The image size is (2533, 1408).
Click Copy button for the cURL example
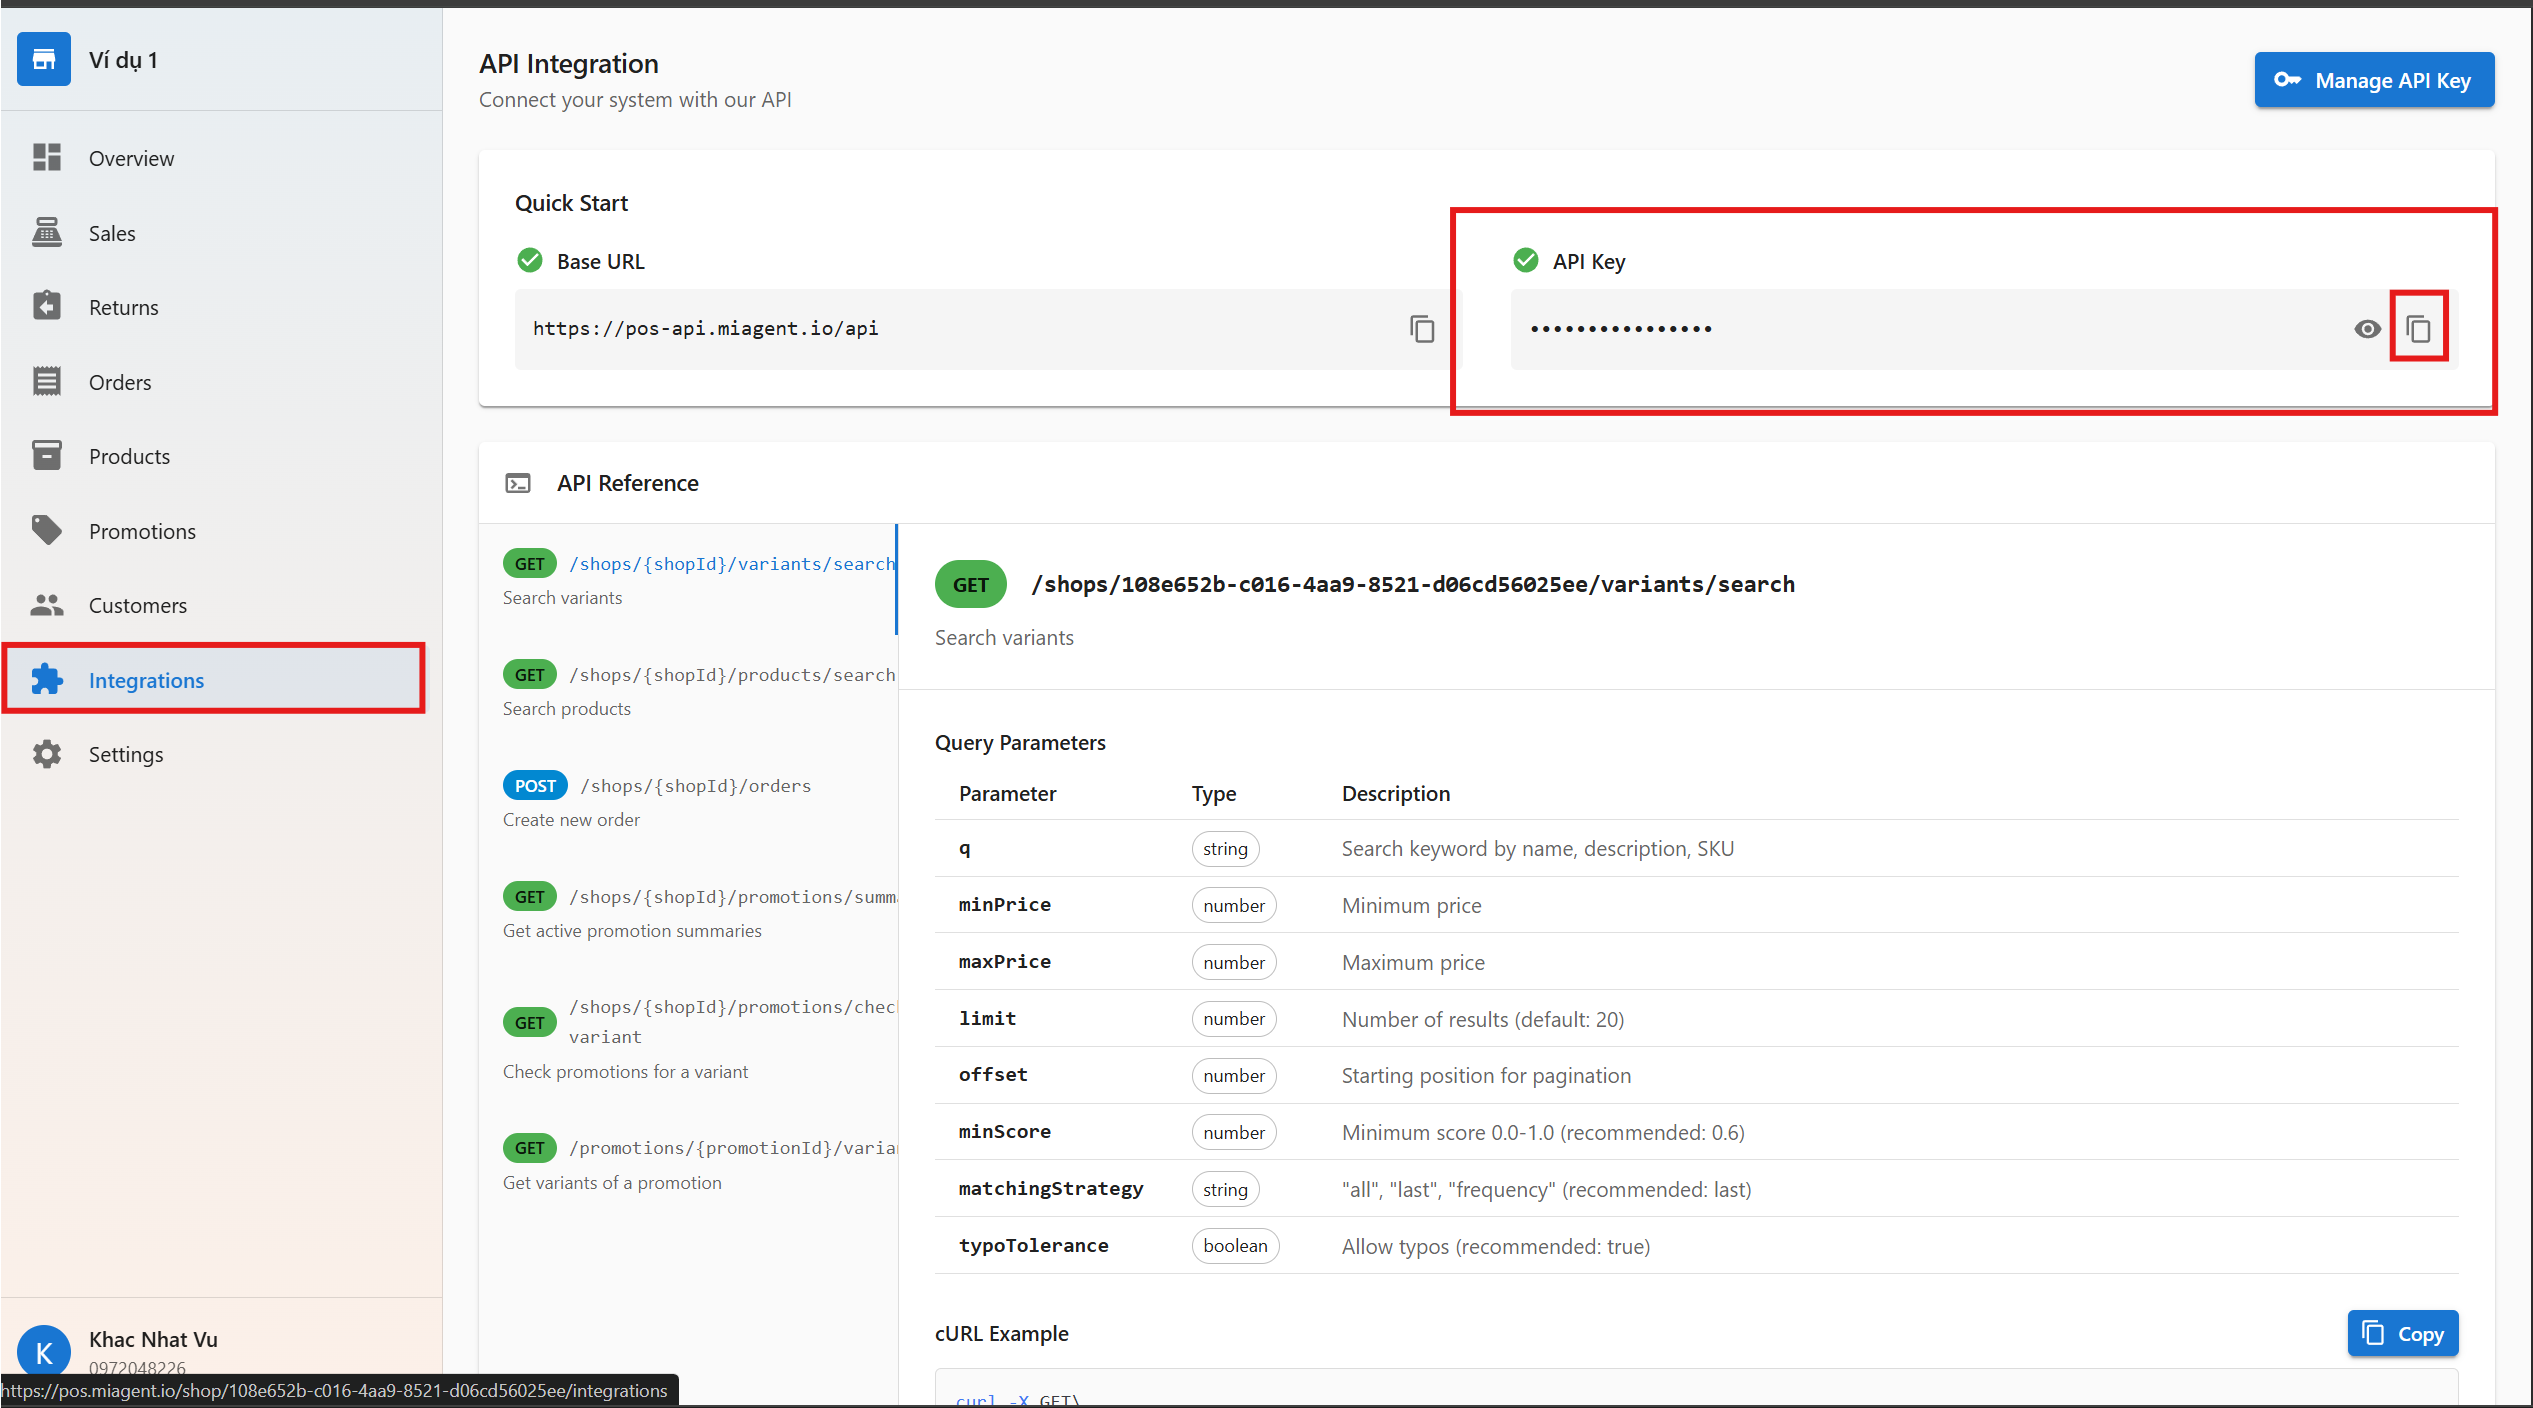tap(2402, 1334)
